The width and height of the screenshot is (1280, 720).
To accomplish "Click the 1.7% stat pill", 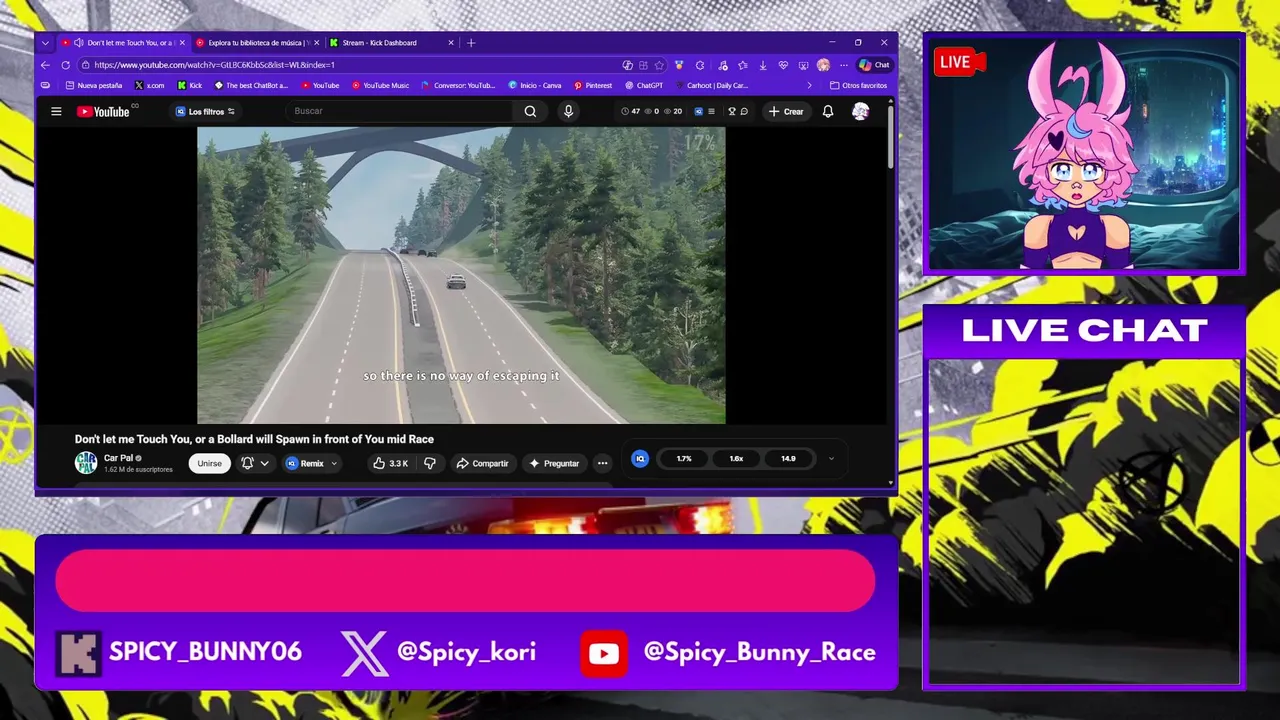I will (x=684, y=458).
